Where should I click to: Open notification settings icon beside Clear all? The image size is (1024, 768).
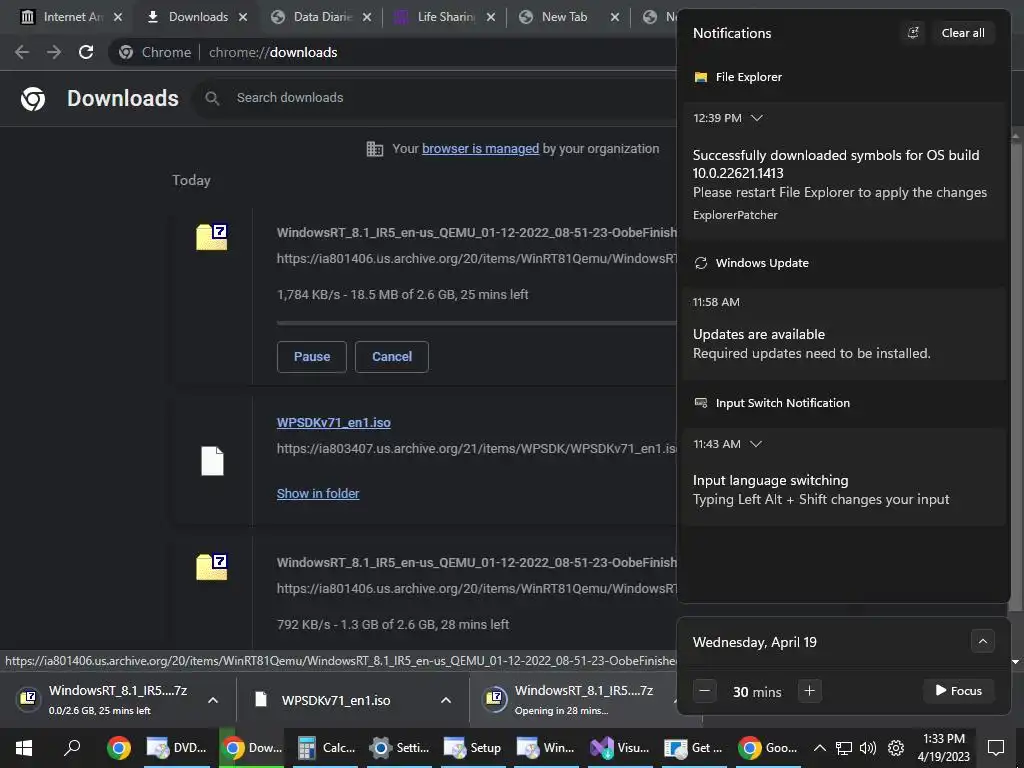click(x=913, y=33)
